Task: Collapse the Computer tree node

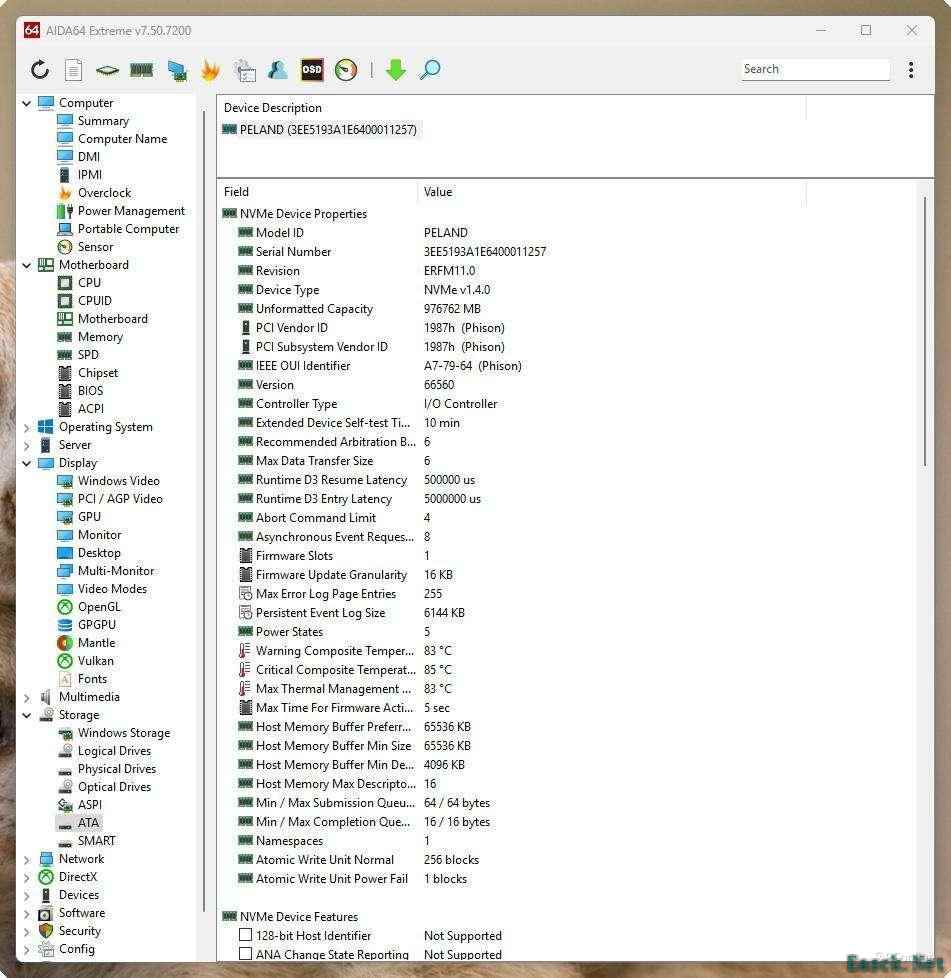Action: [26, 103]
